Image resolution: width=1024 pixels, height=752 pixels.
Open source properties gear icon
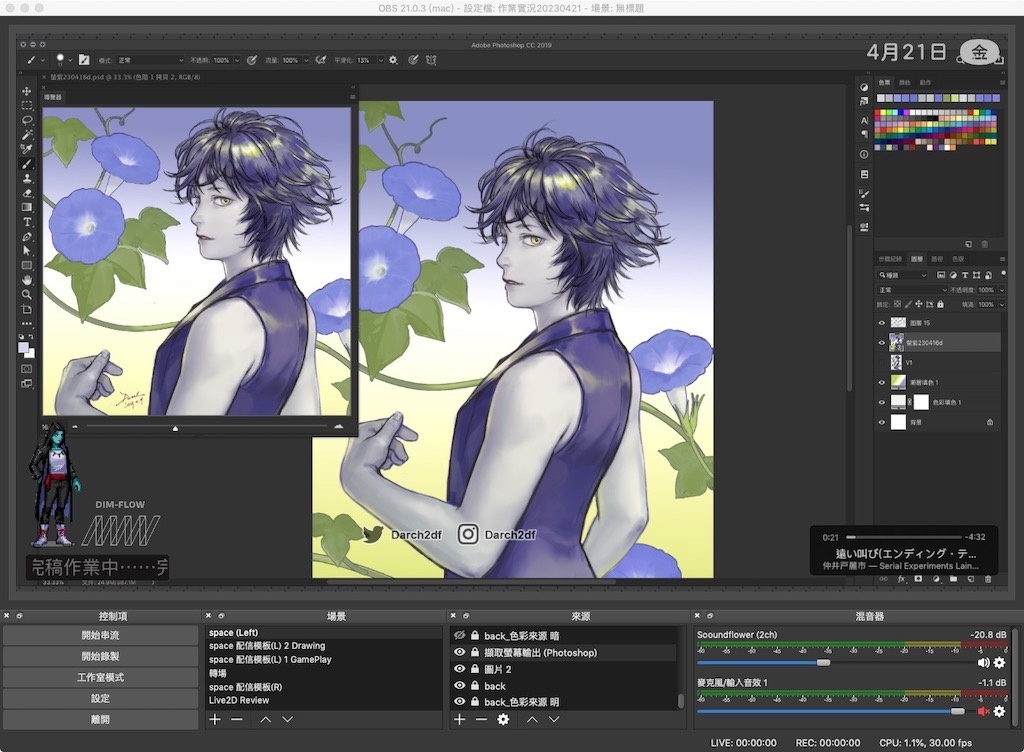[x=503, y=719]
